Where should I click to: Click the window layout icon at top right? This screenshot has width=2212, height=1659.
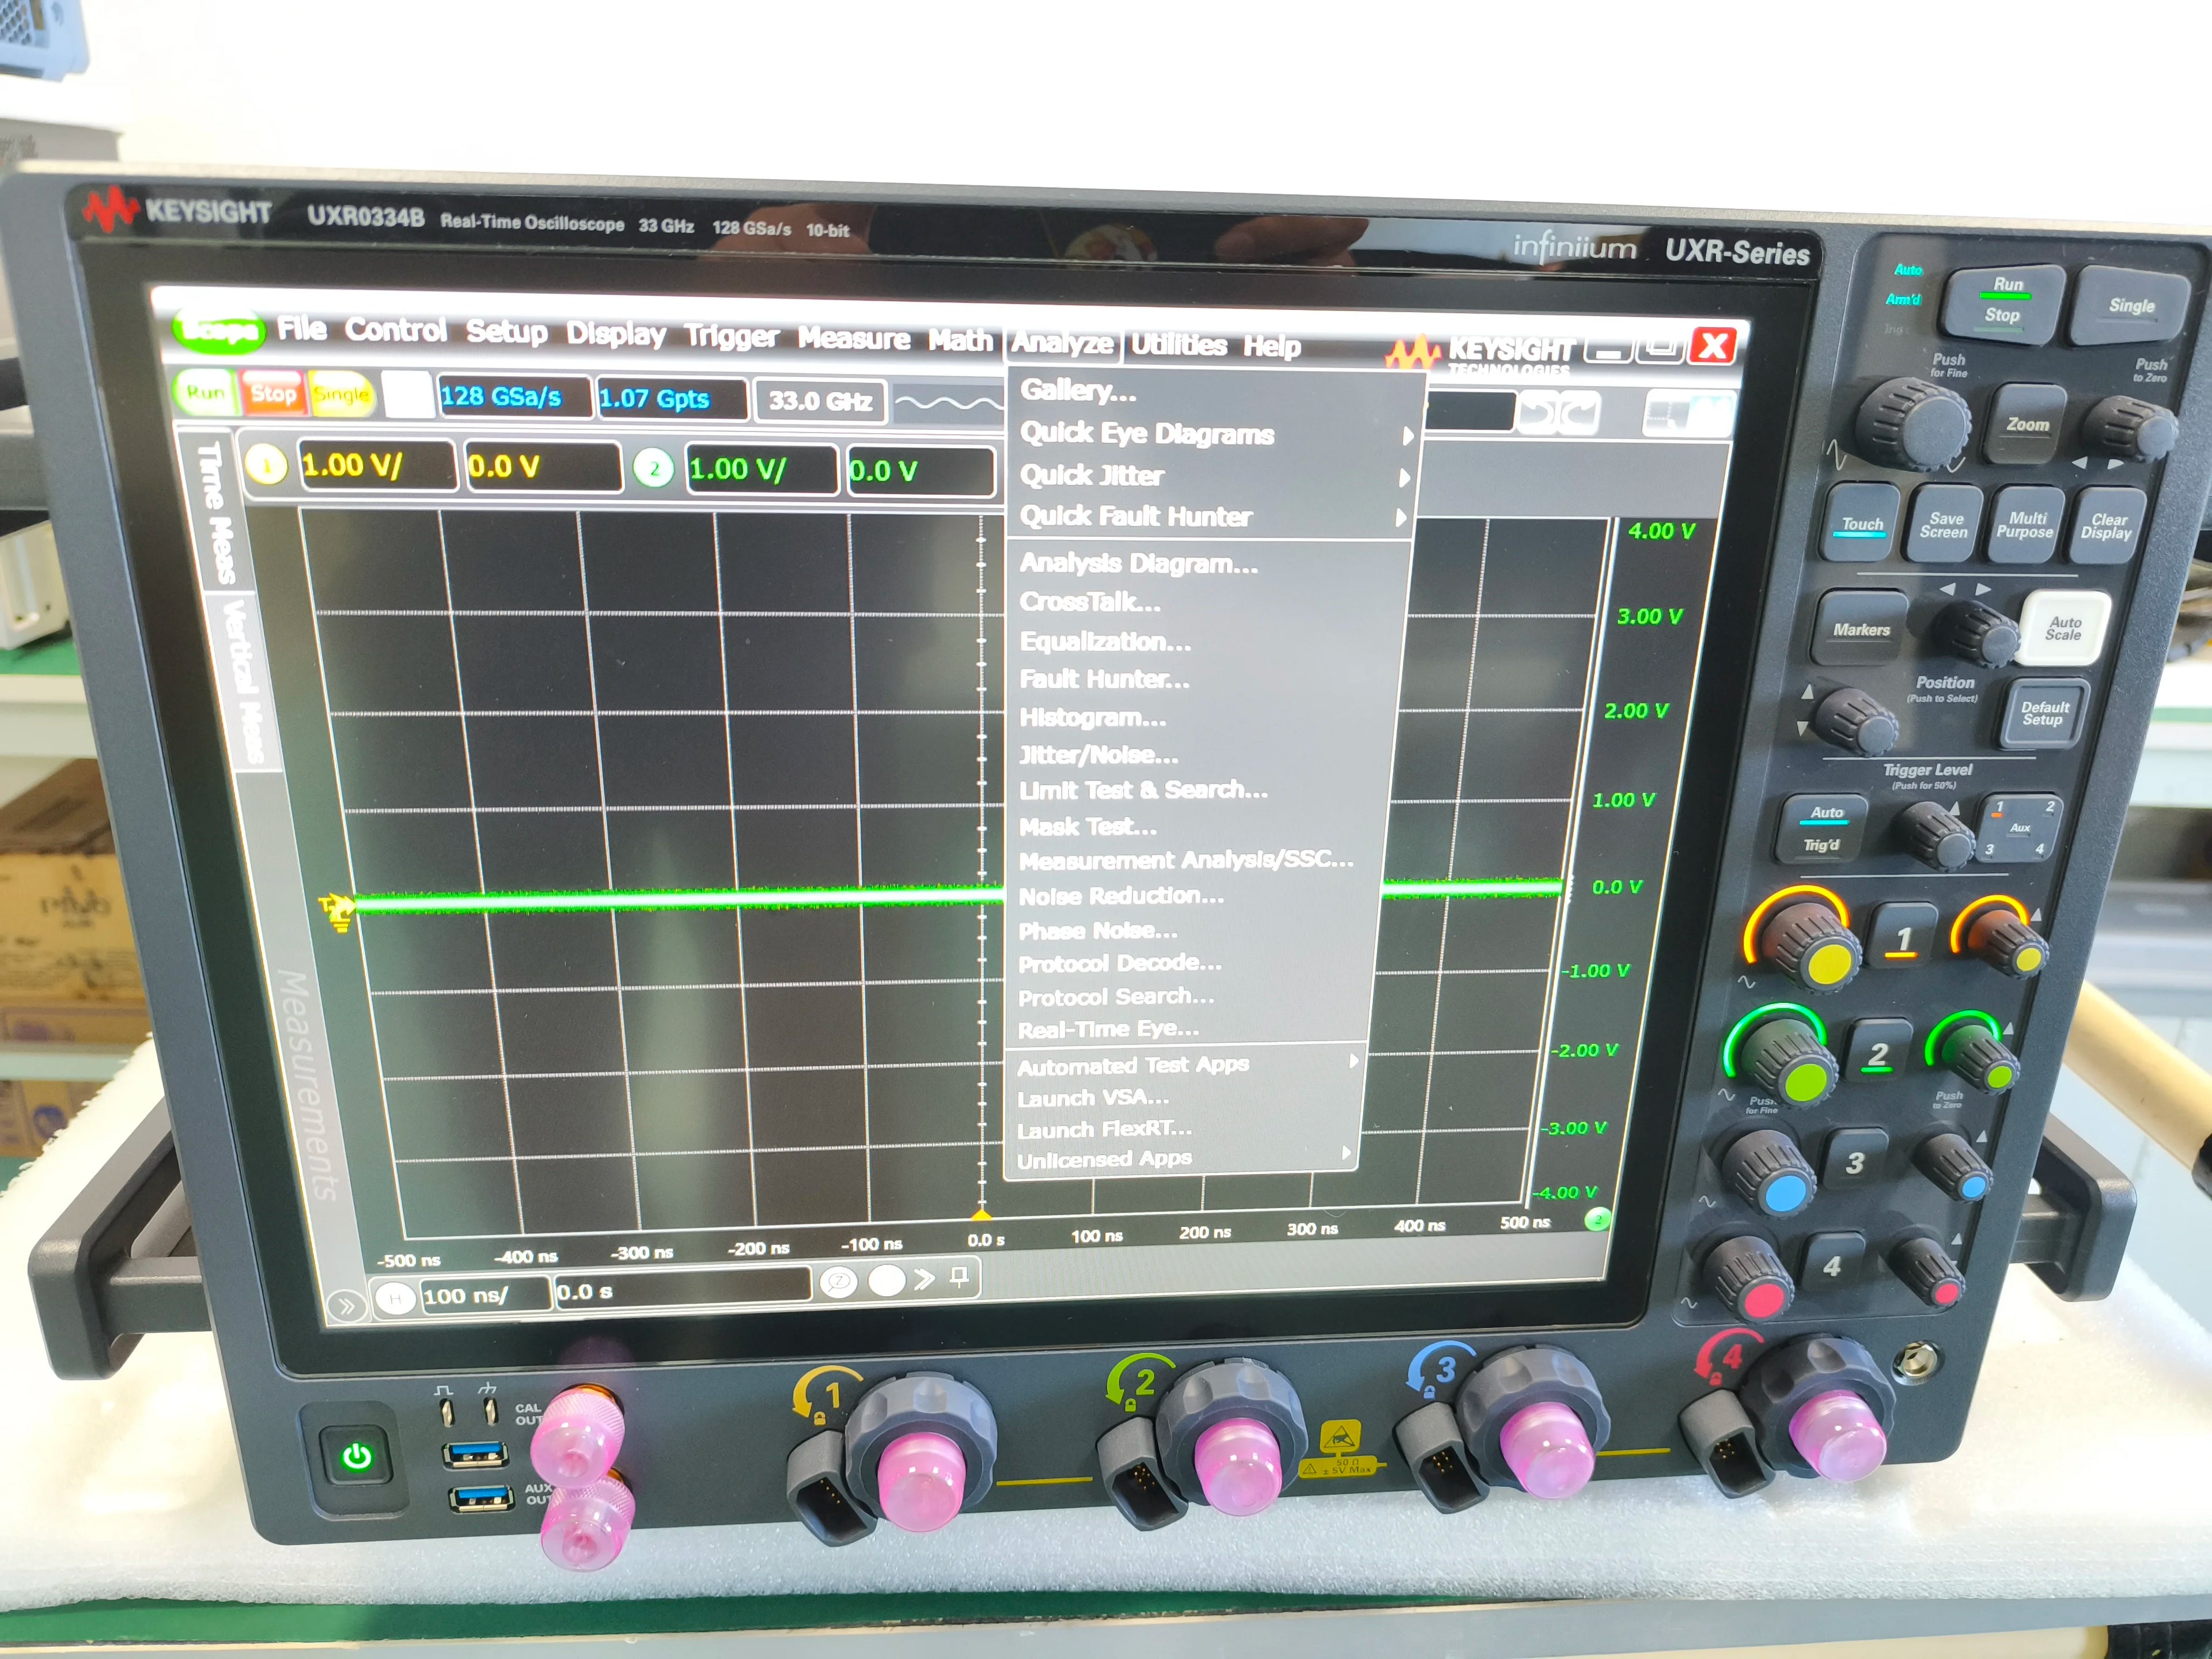pyautogui.click(x=1688, y=413)
